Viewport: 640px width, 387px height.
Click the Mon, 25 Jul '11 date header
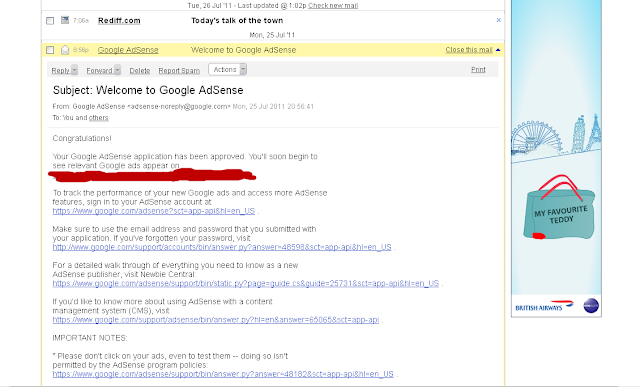[x=272, y=35]
